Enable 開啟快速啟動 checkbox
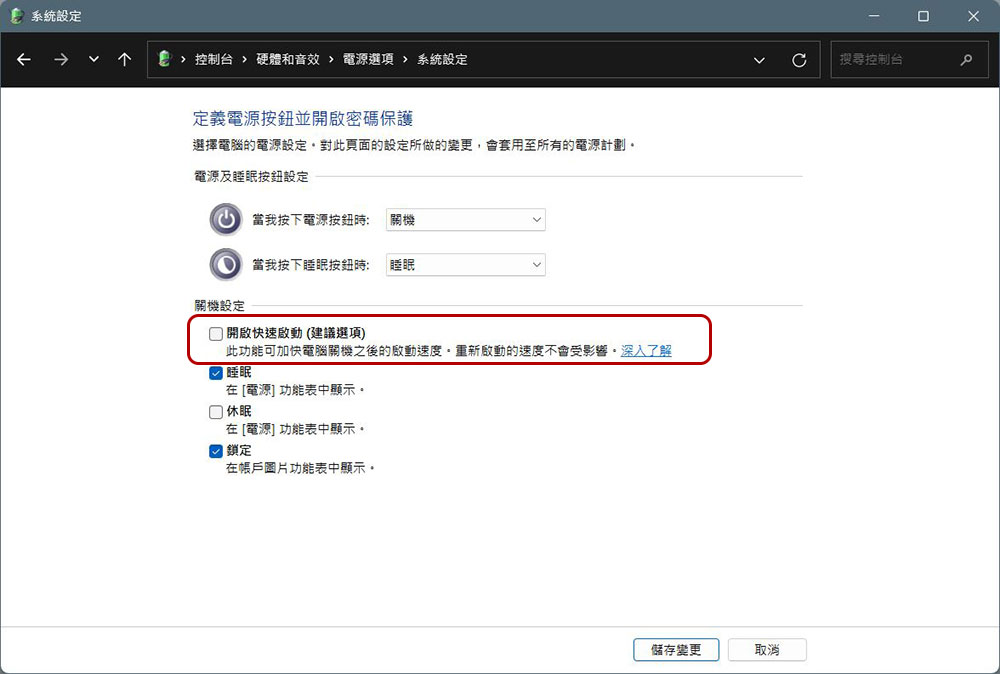Screen dimensions: 1000x674 216,333
